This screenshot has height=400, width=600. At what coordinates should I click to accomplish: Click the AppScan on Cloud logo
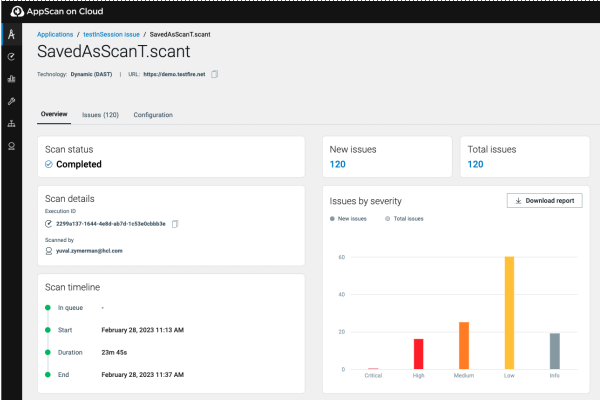pyautogui.click(x=58, y=10)
